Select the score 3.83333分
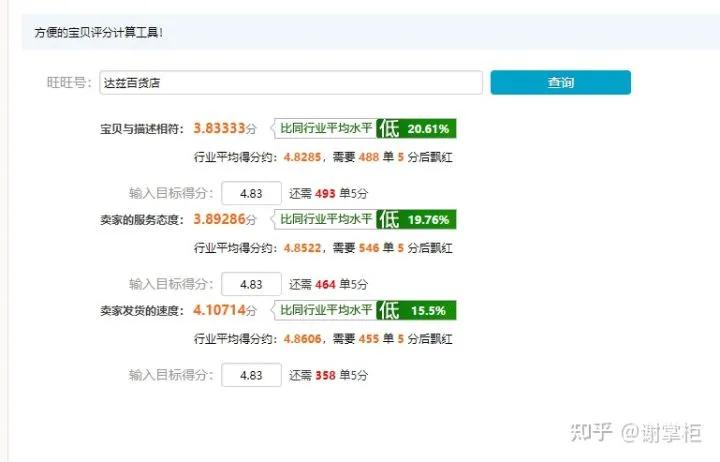 point(225,128)
